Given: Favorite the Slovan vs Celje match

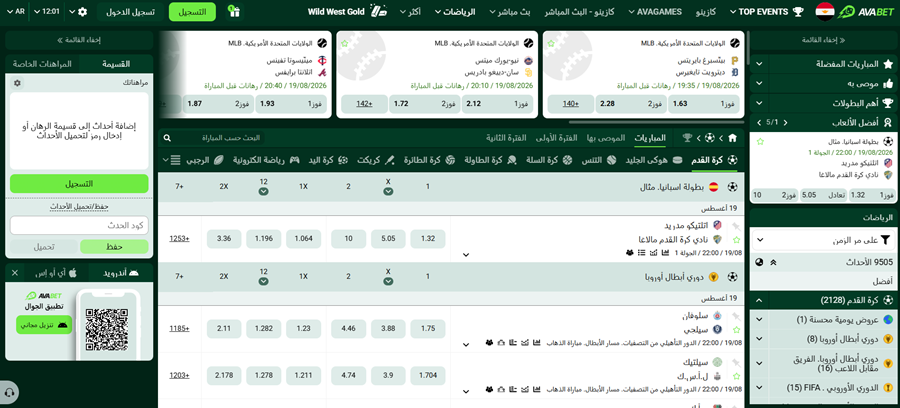Looking at the screenshot, I should click(736, 330).
